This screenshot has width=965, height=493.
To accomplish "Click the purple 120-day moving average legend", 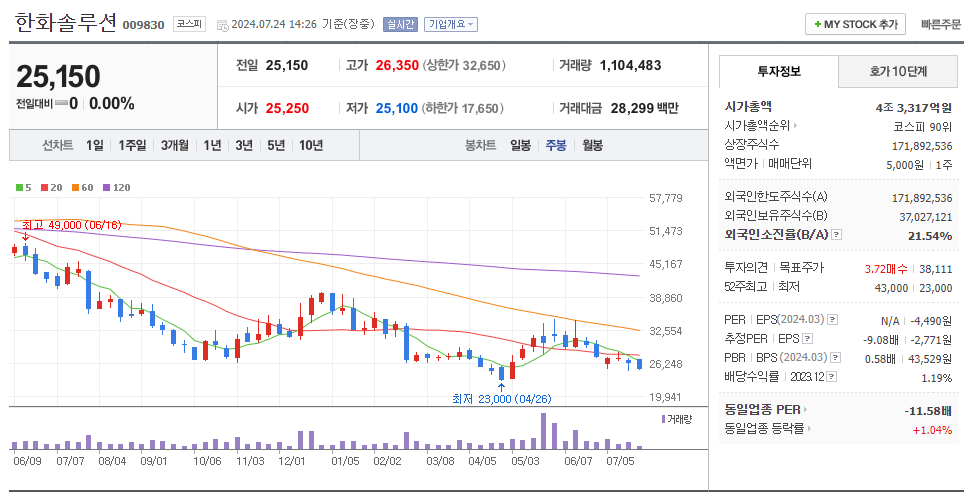I will pyautogui.click(x=116, y=188).
